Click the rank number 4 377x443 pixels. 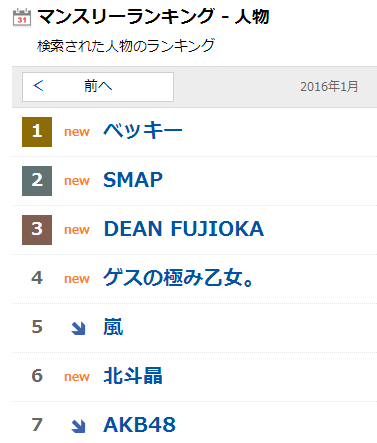[37, 278]
